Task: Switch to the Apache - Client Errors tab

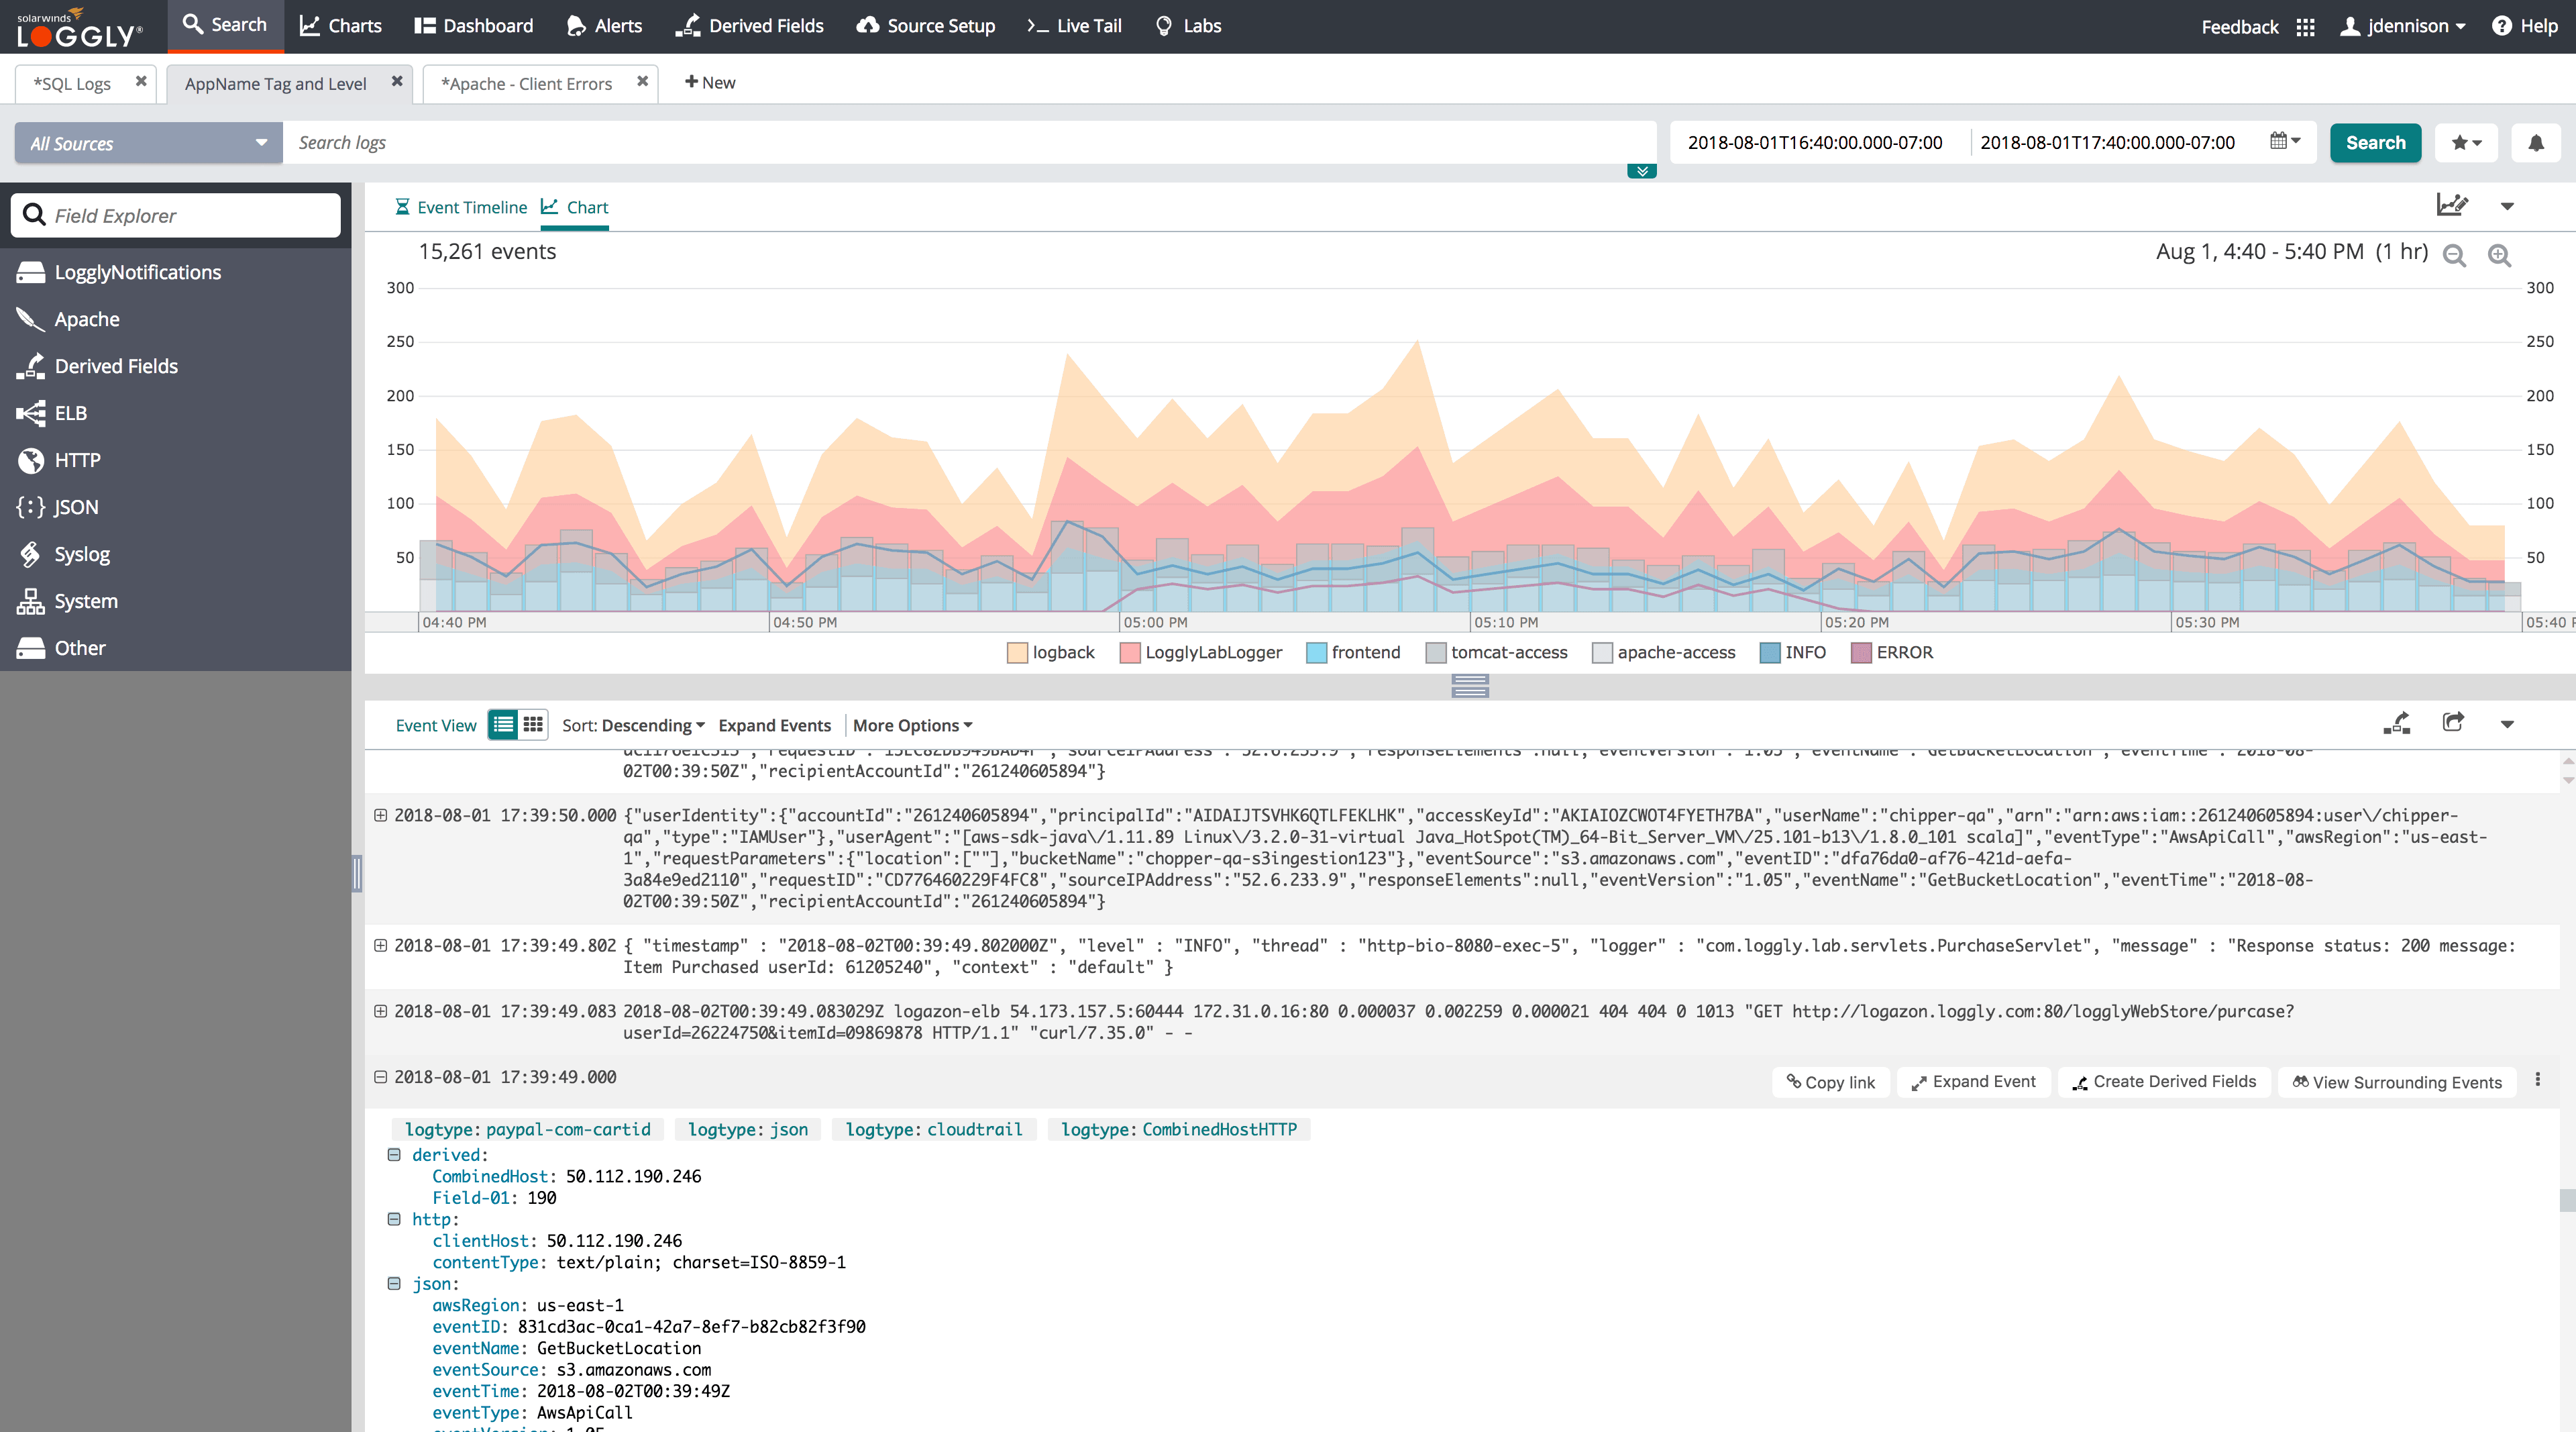Action: pos(527,83)
